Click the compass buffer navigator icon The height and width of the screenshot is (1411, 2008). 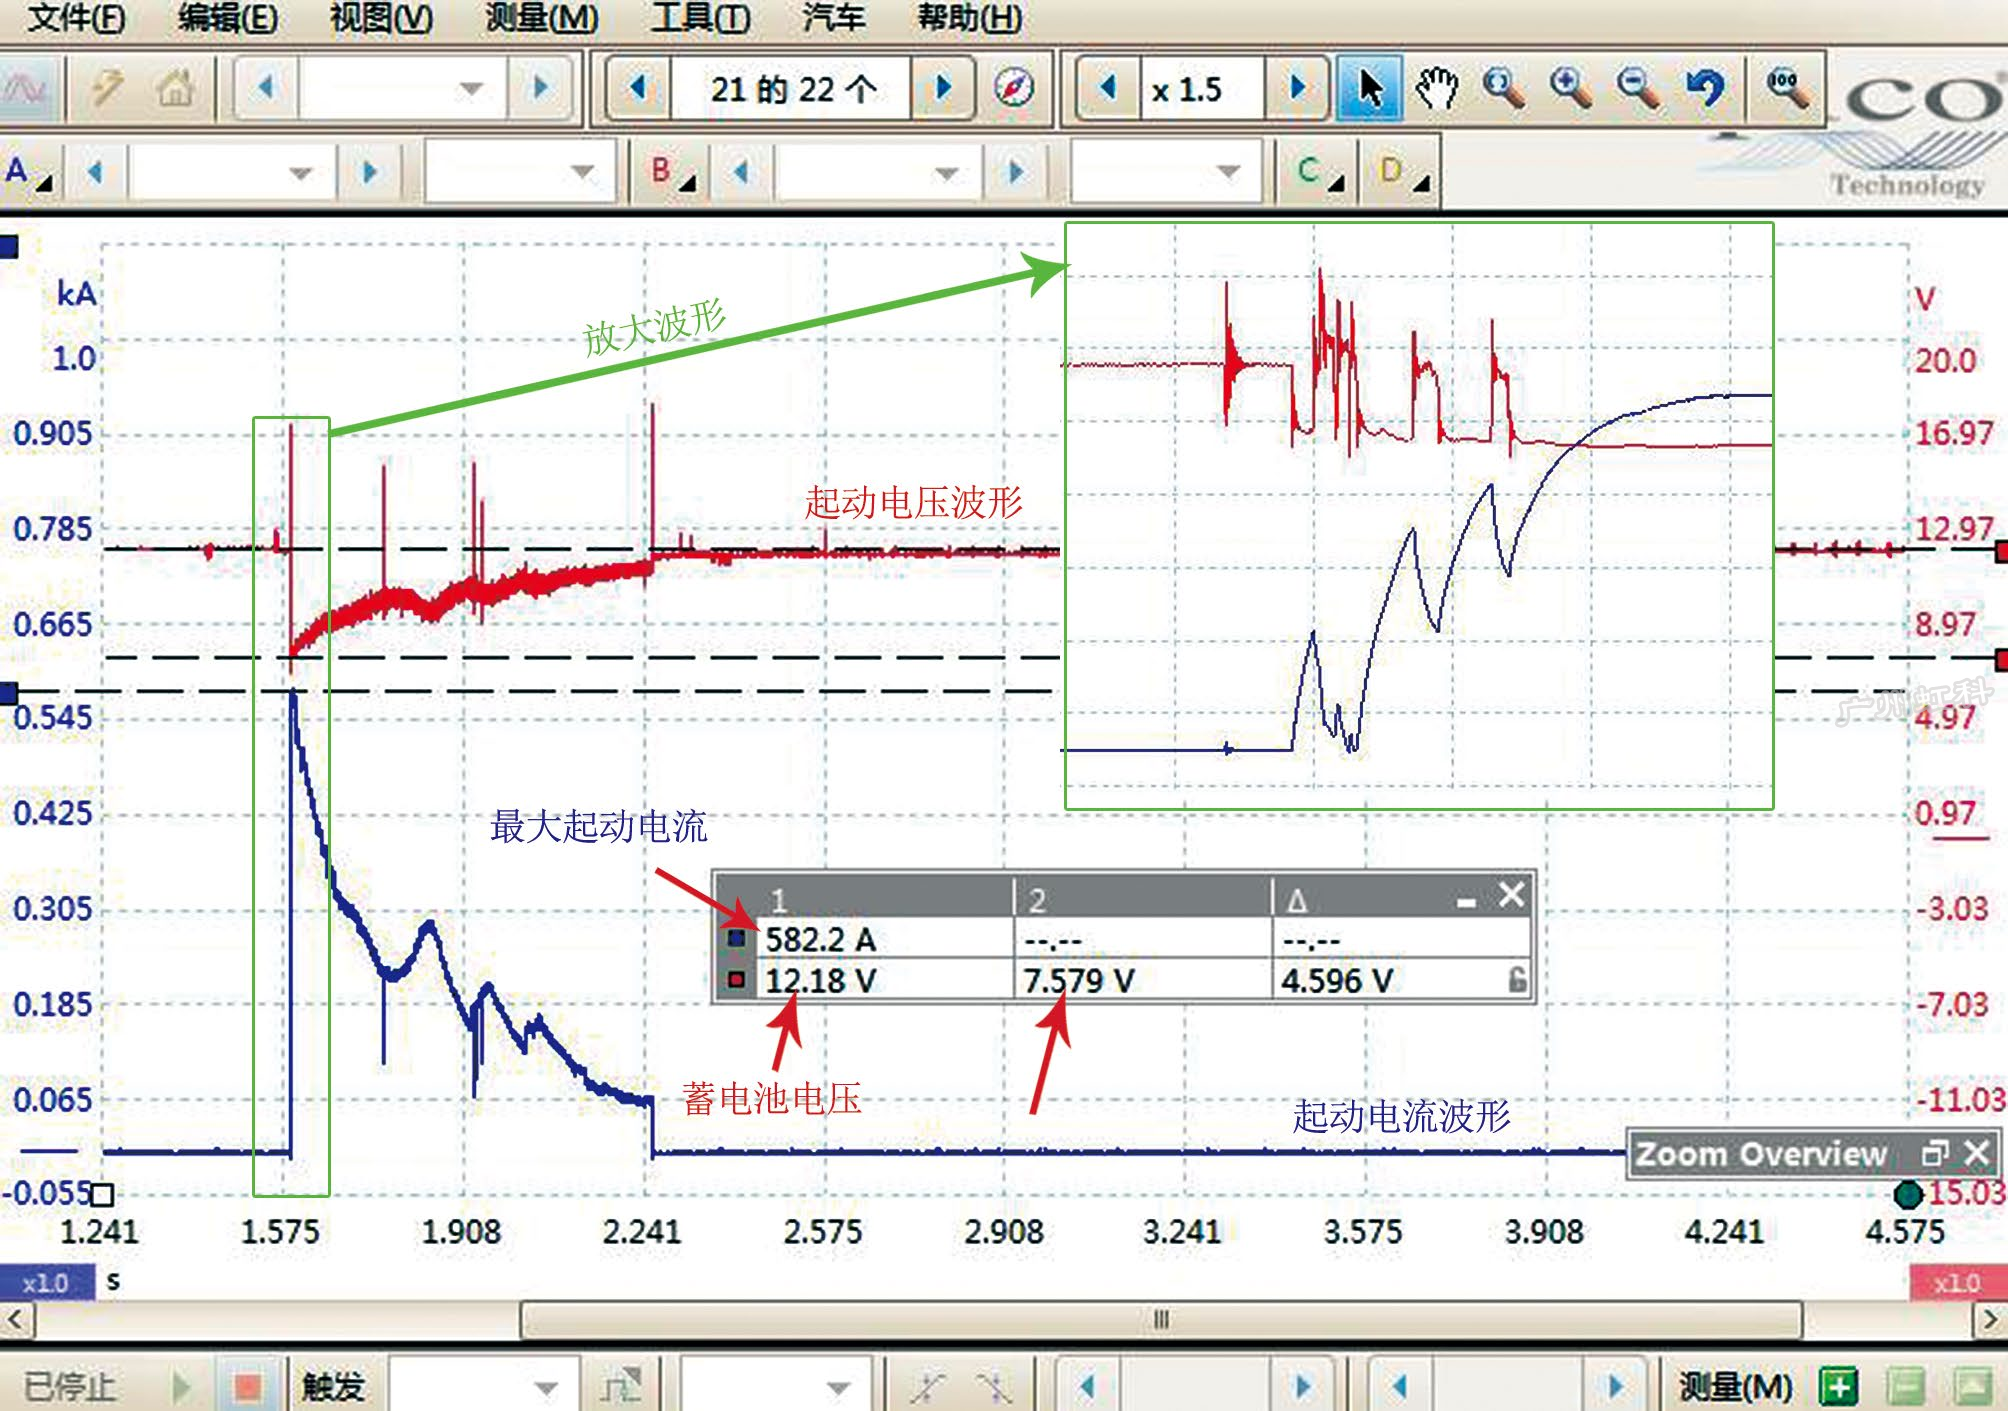click(x=1014, y=88)
